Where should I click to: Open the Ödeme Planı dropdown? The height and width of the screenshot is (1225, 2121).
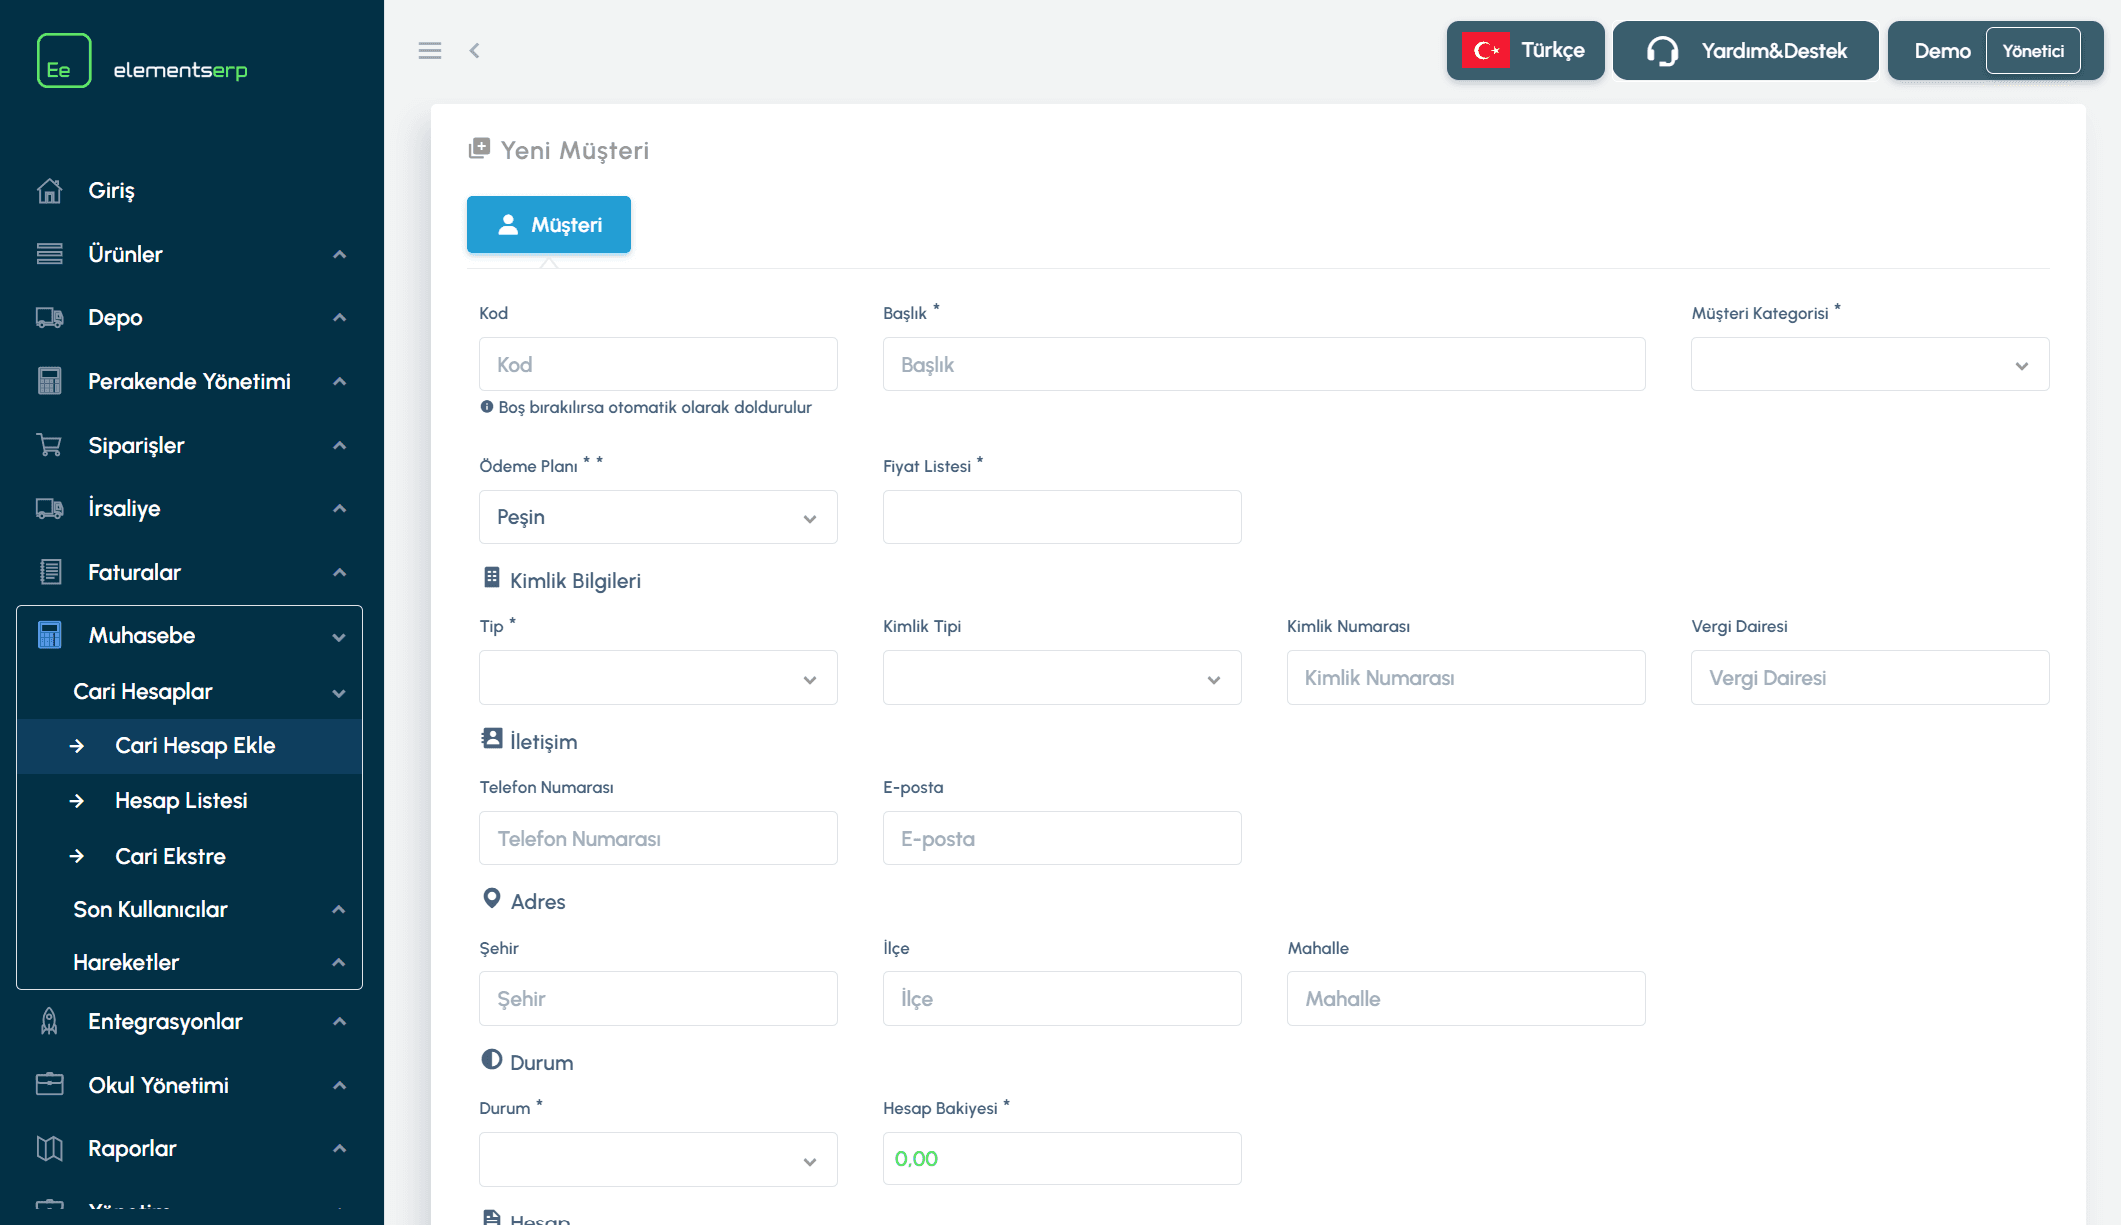(x=657, y=517)
